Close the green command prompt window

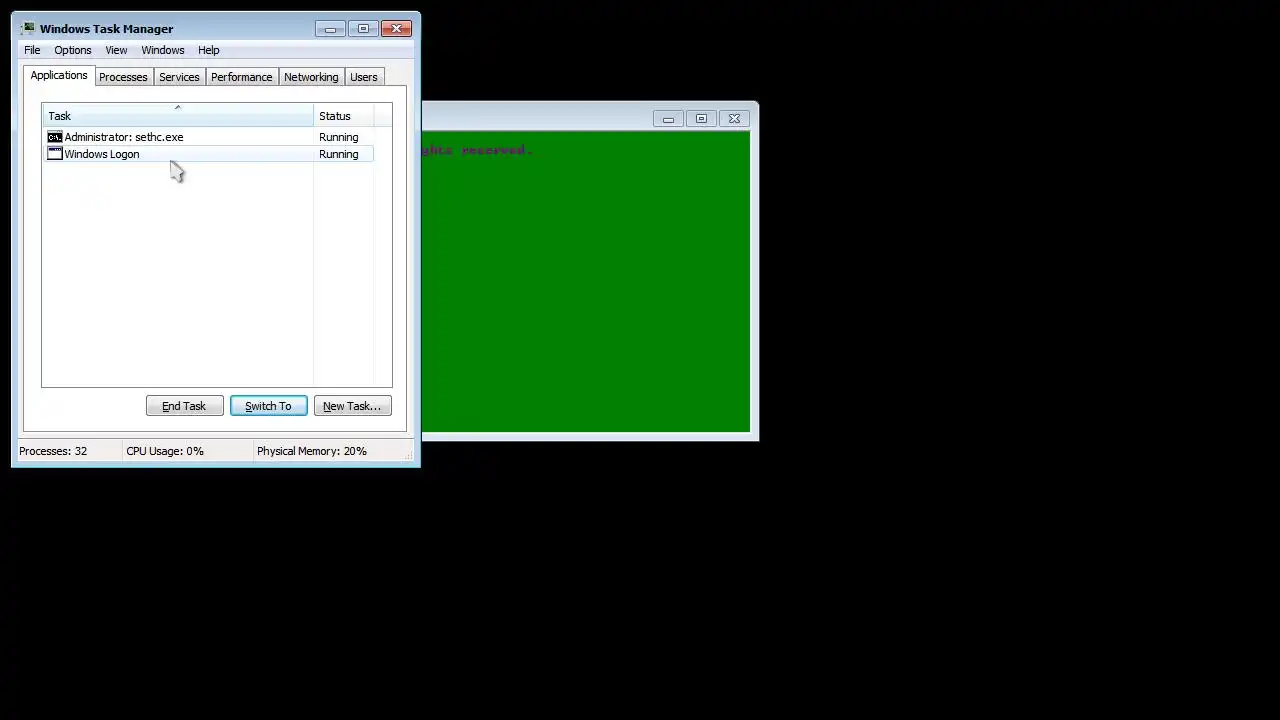(734, 119)
